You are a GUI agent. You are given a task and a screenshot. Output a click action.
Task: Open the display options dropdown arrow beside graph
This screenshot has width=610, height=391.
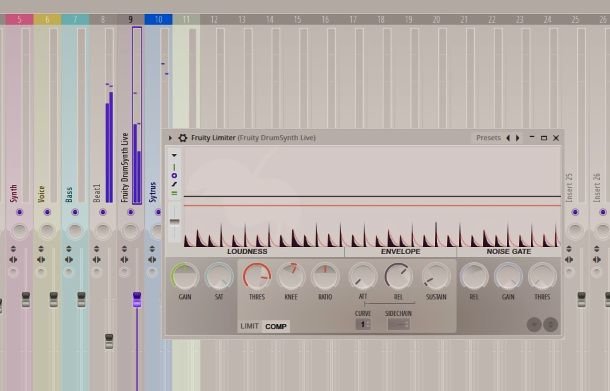[174, 155]
